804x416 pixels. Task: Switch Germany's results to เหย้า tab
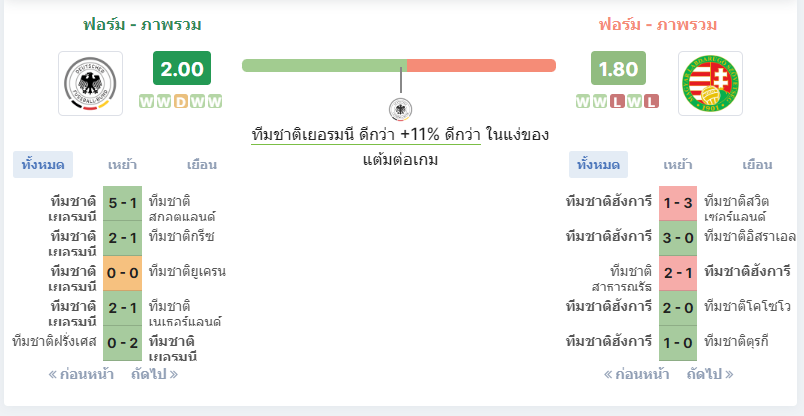[x=123, y=165]
